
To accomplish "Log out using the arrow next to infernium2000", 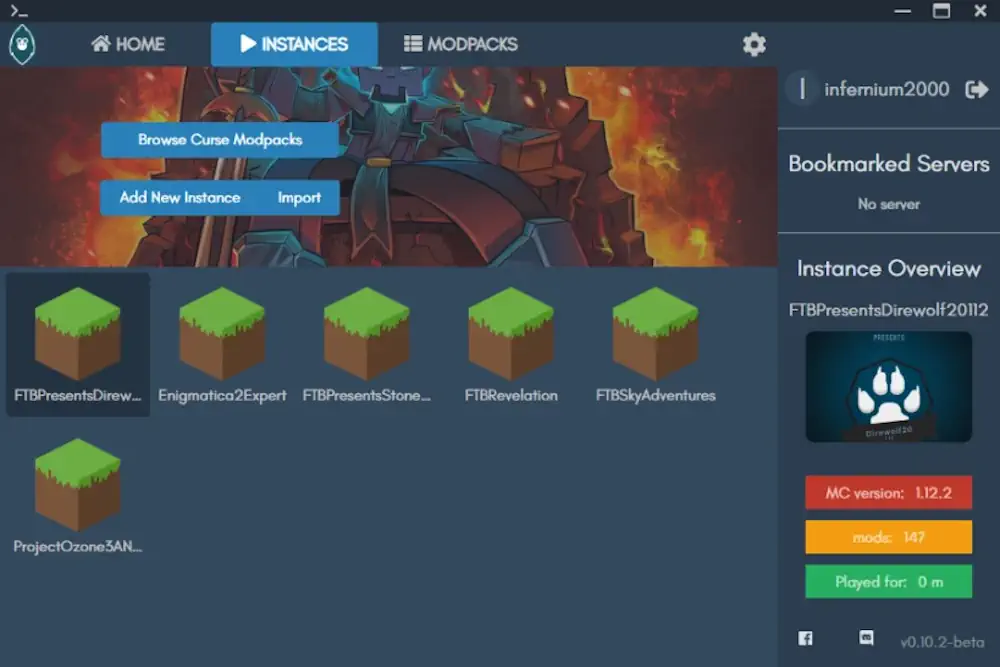I will pos(976,89).
